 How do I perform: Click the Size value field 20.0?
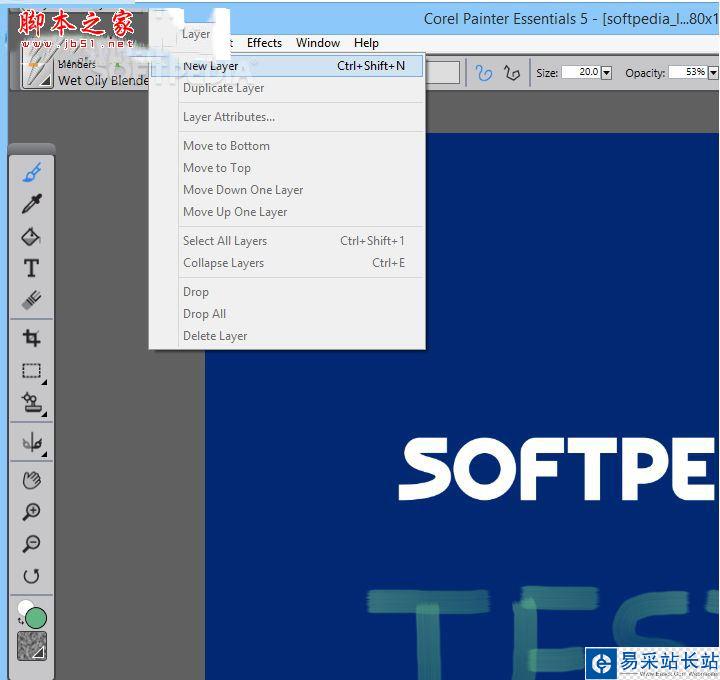tap(582, 72)
